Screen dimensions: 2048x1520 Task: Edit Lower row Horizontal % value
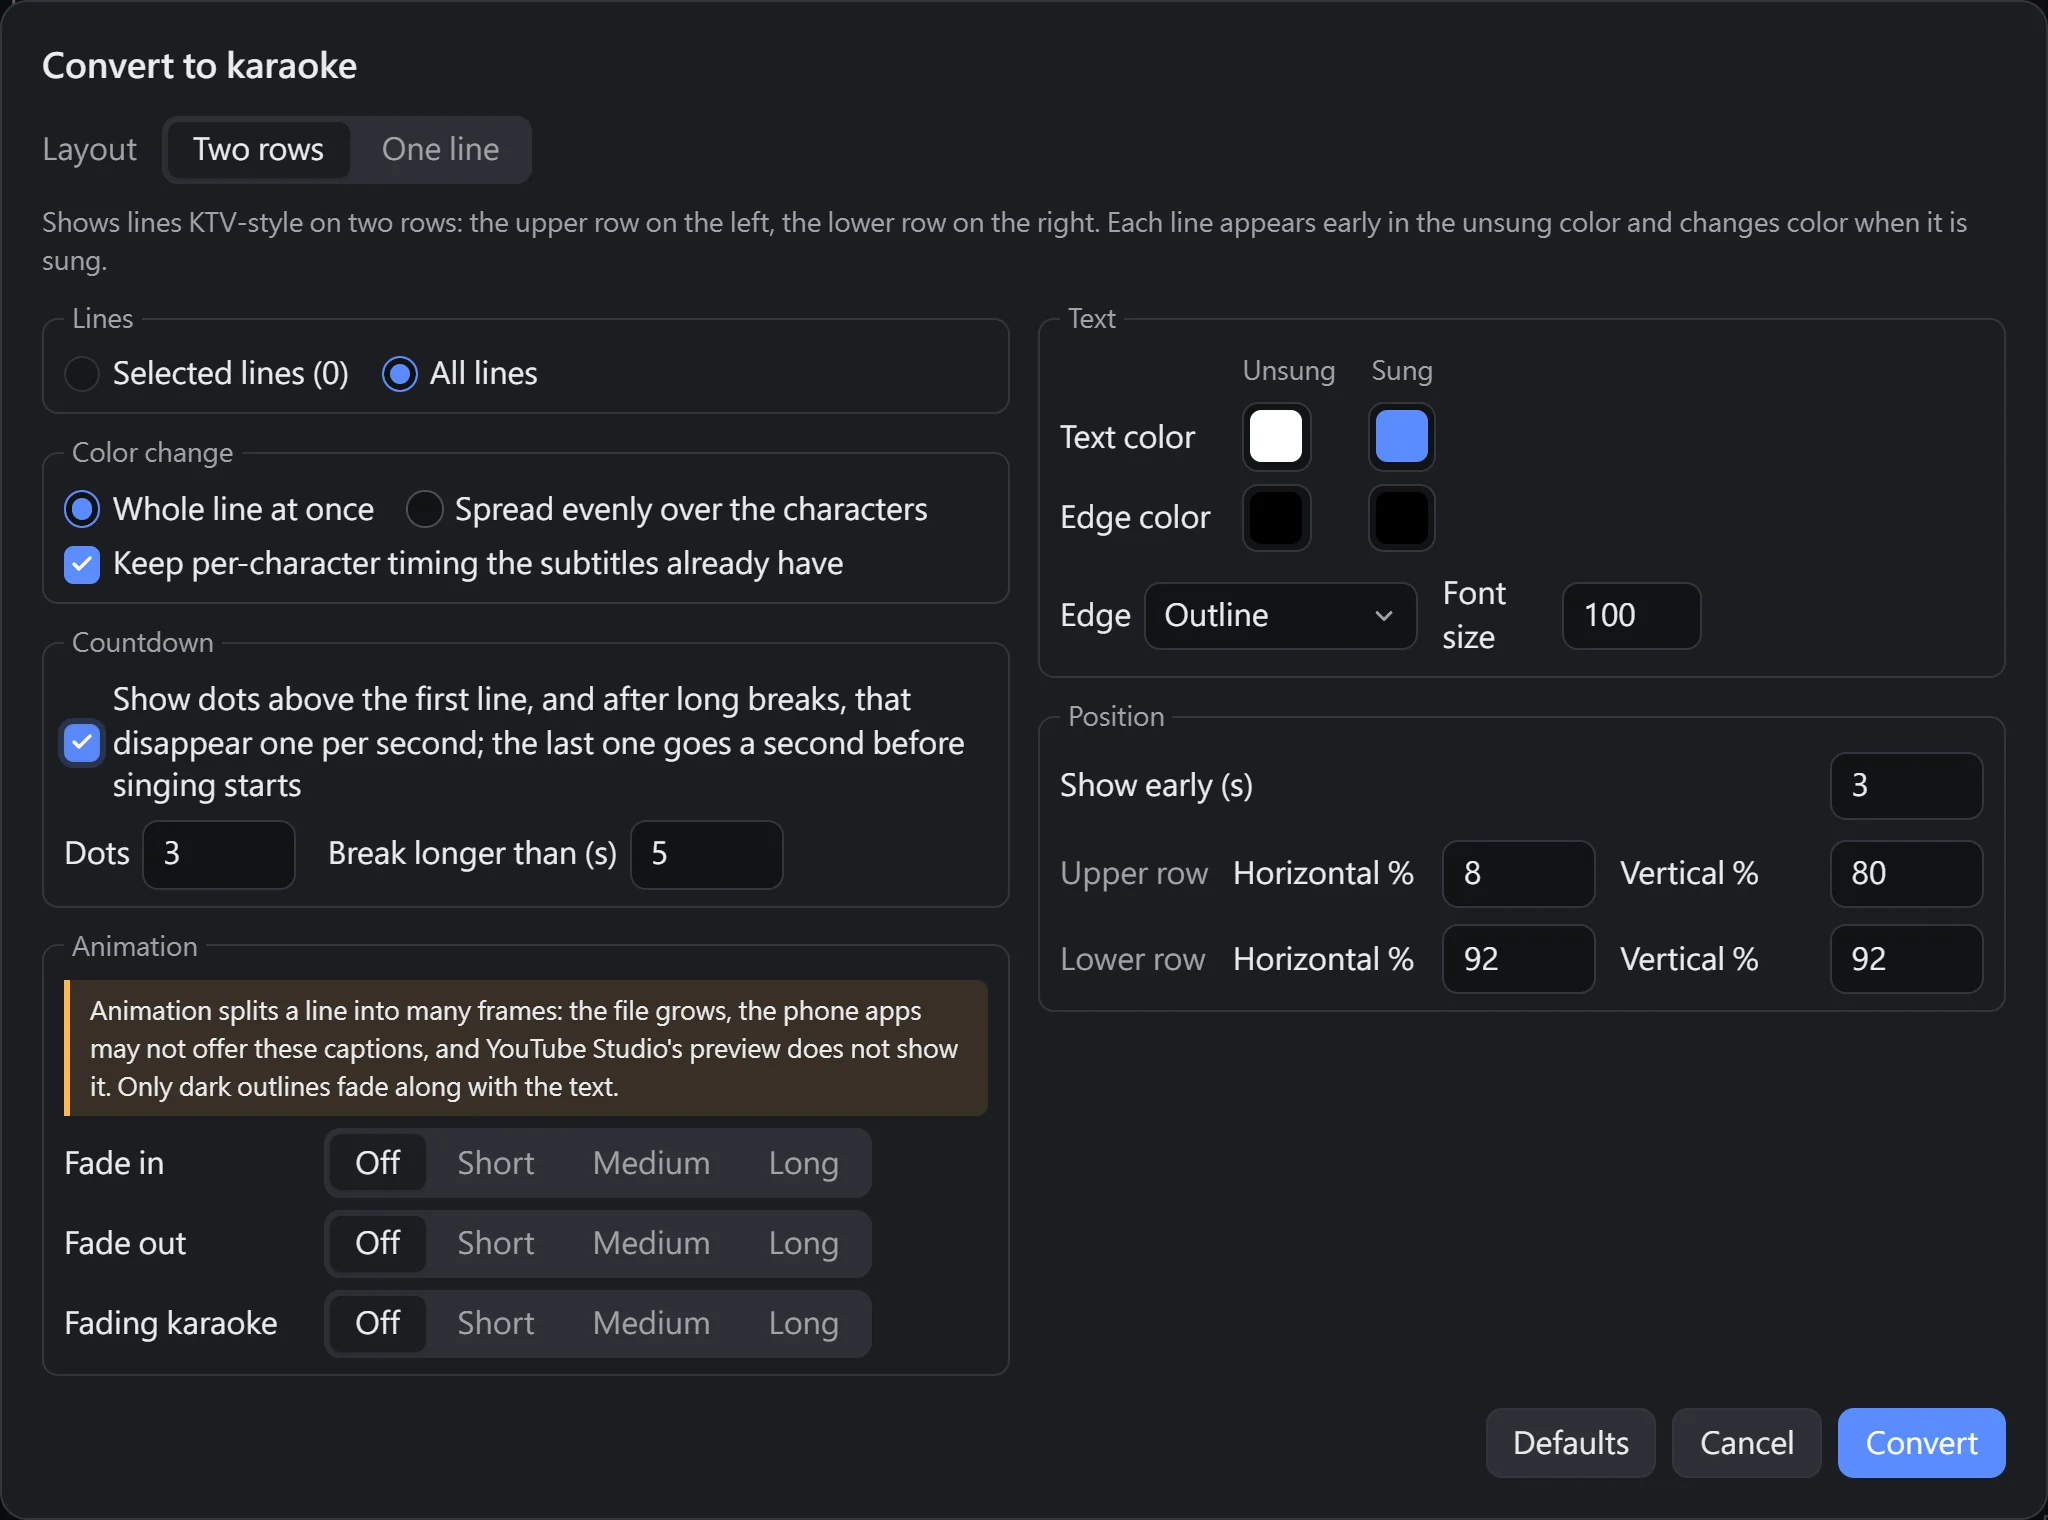point(1518,959)
